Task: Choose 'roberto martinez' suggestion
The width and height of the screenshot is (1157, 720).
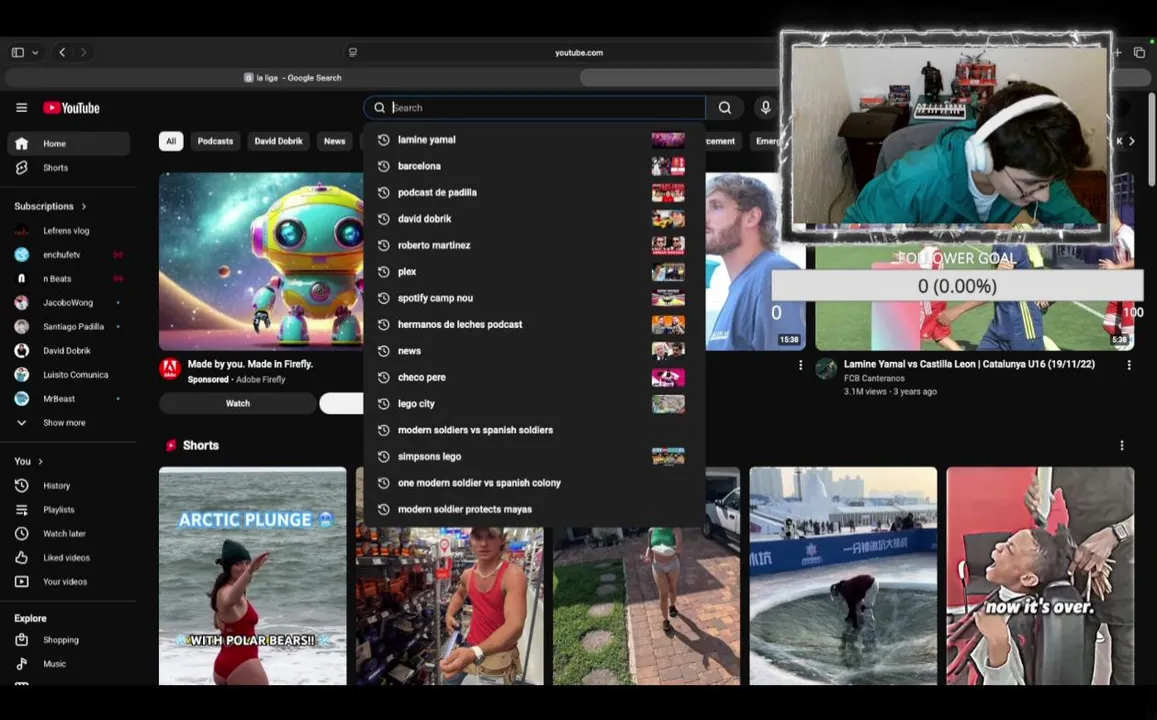Action: [534, 245]
